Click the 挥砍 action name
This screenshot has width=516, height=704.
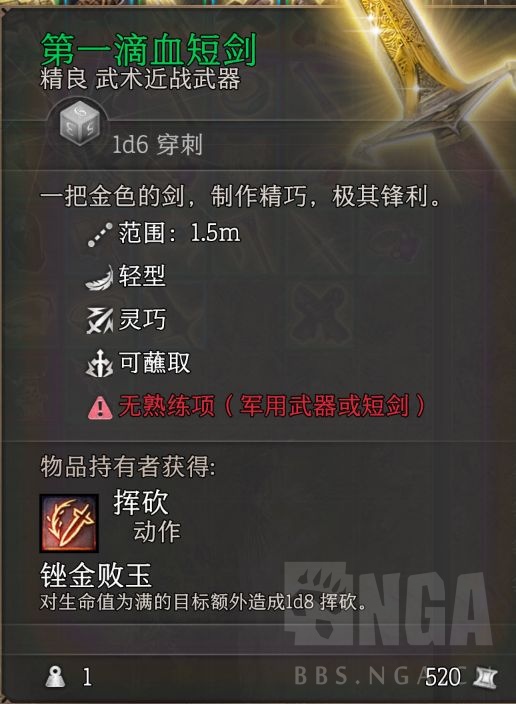click(141, 502)
